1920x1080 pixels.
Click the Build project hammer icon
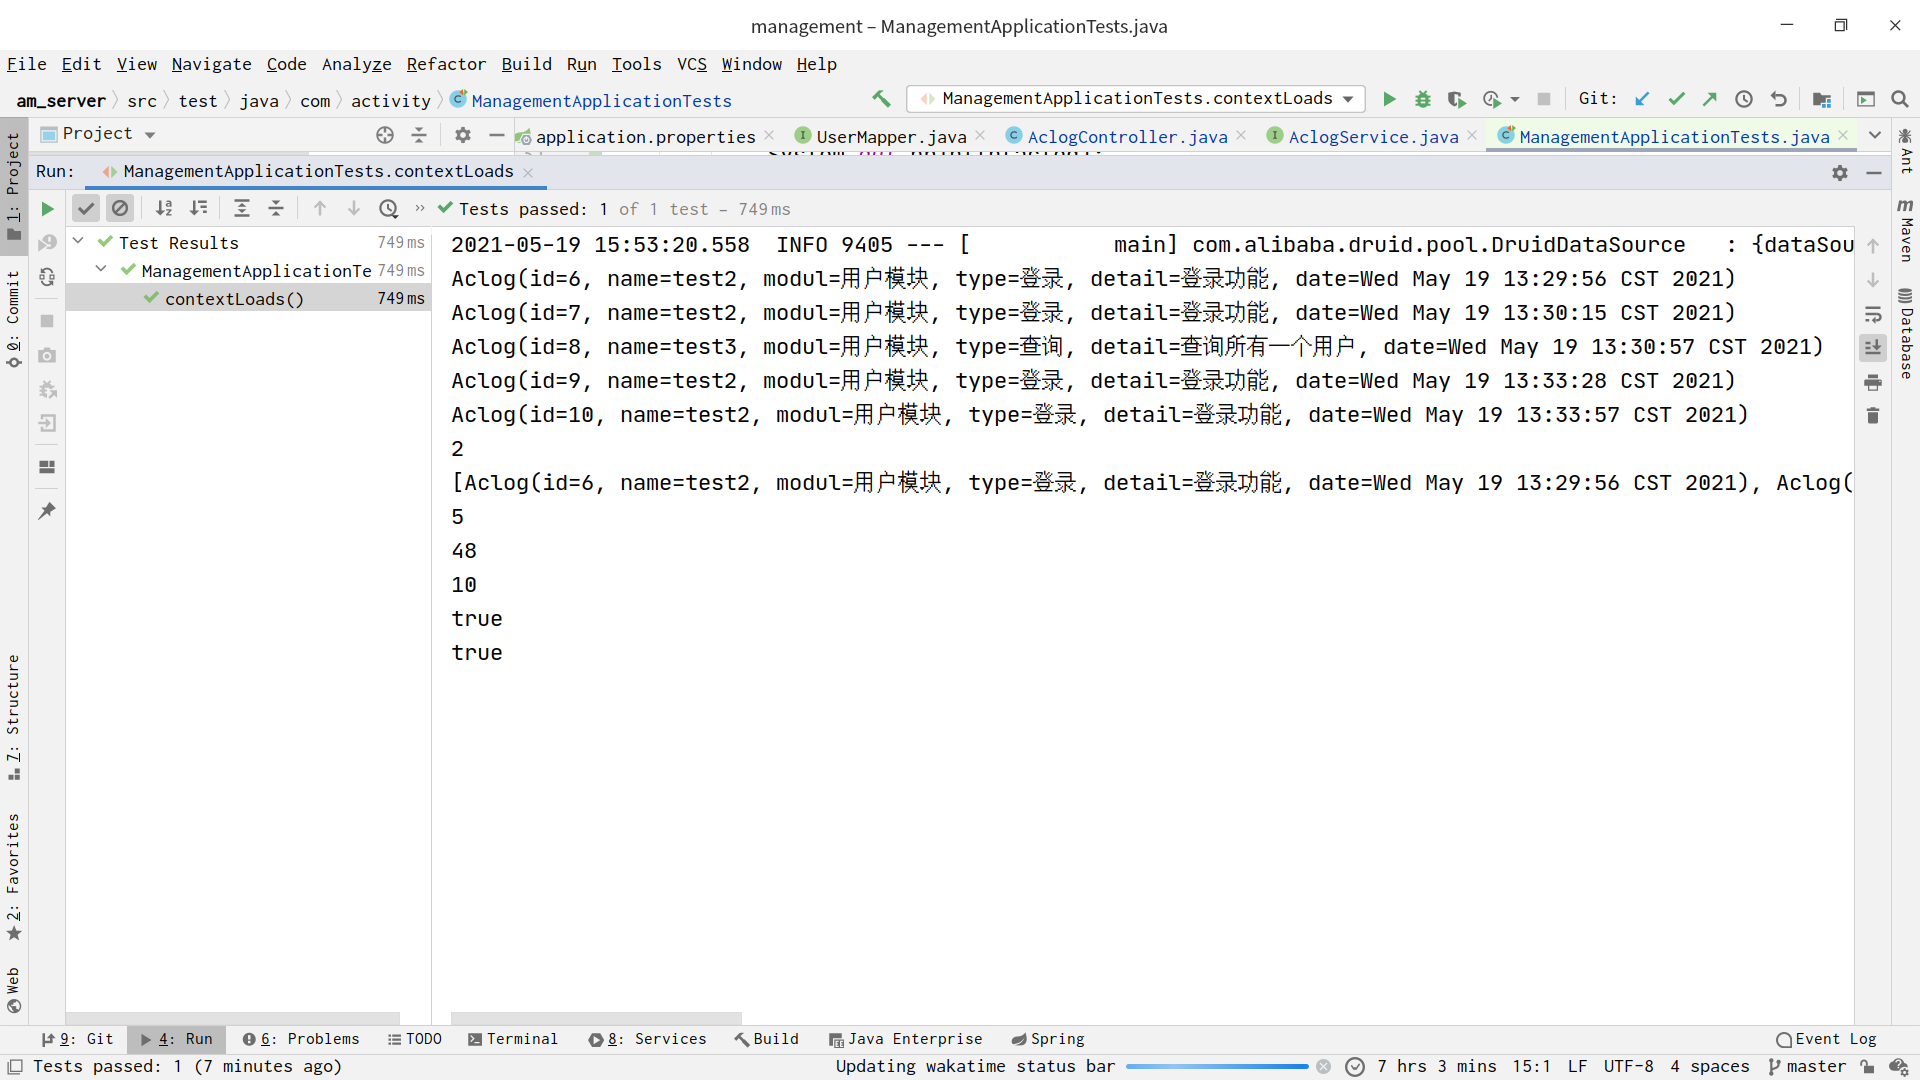click(x=881, y=98)
